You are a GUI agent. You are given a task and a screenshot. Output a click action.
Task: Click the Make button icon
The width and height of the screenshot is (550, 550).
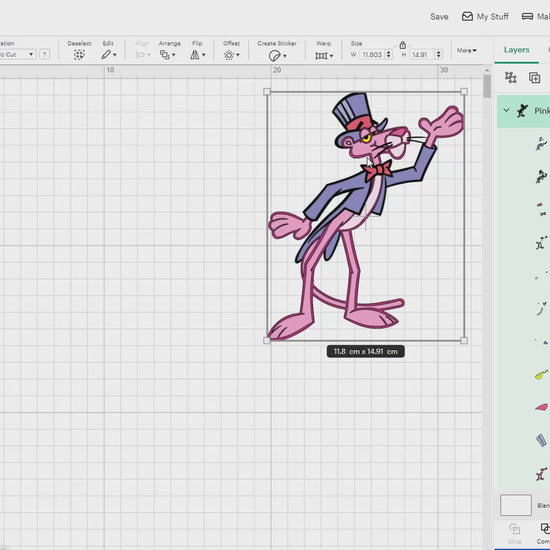coord(527,16)
